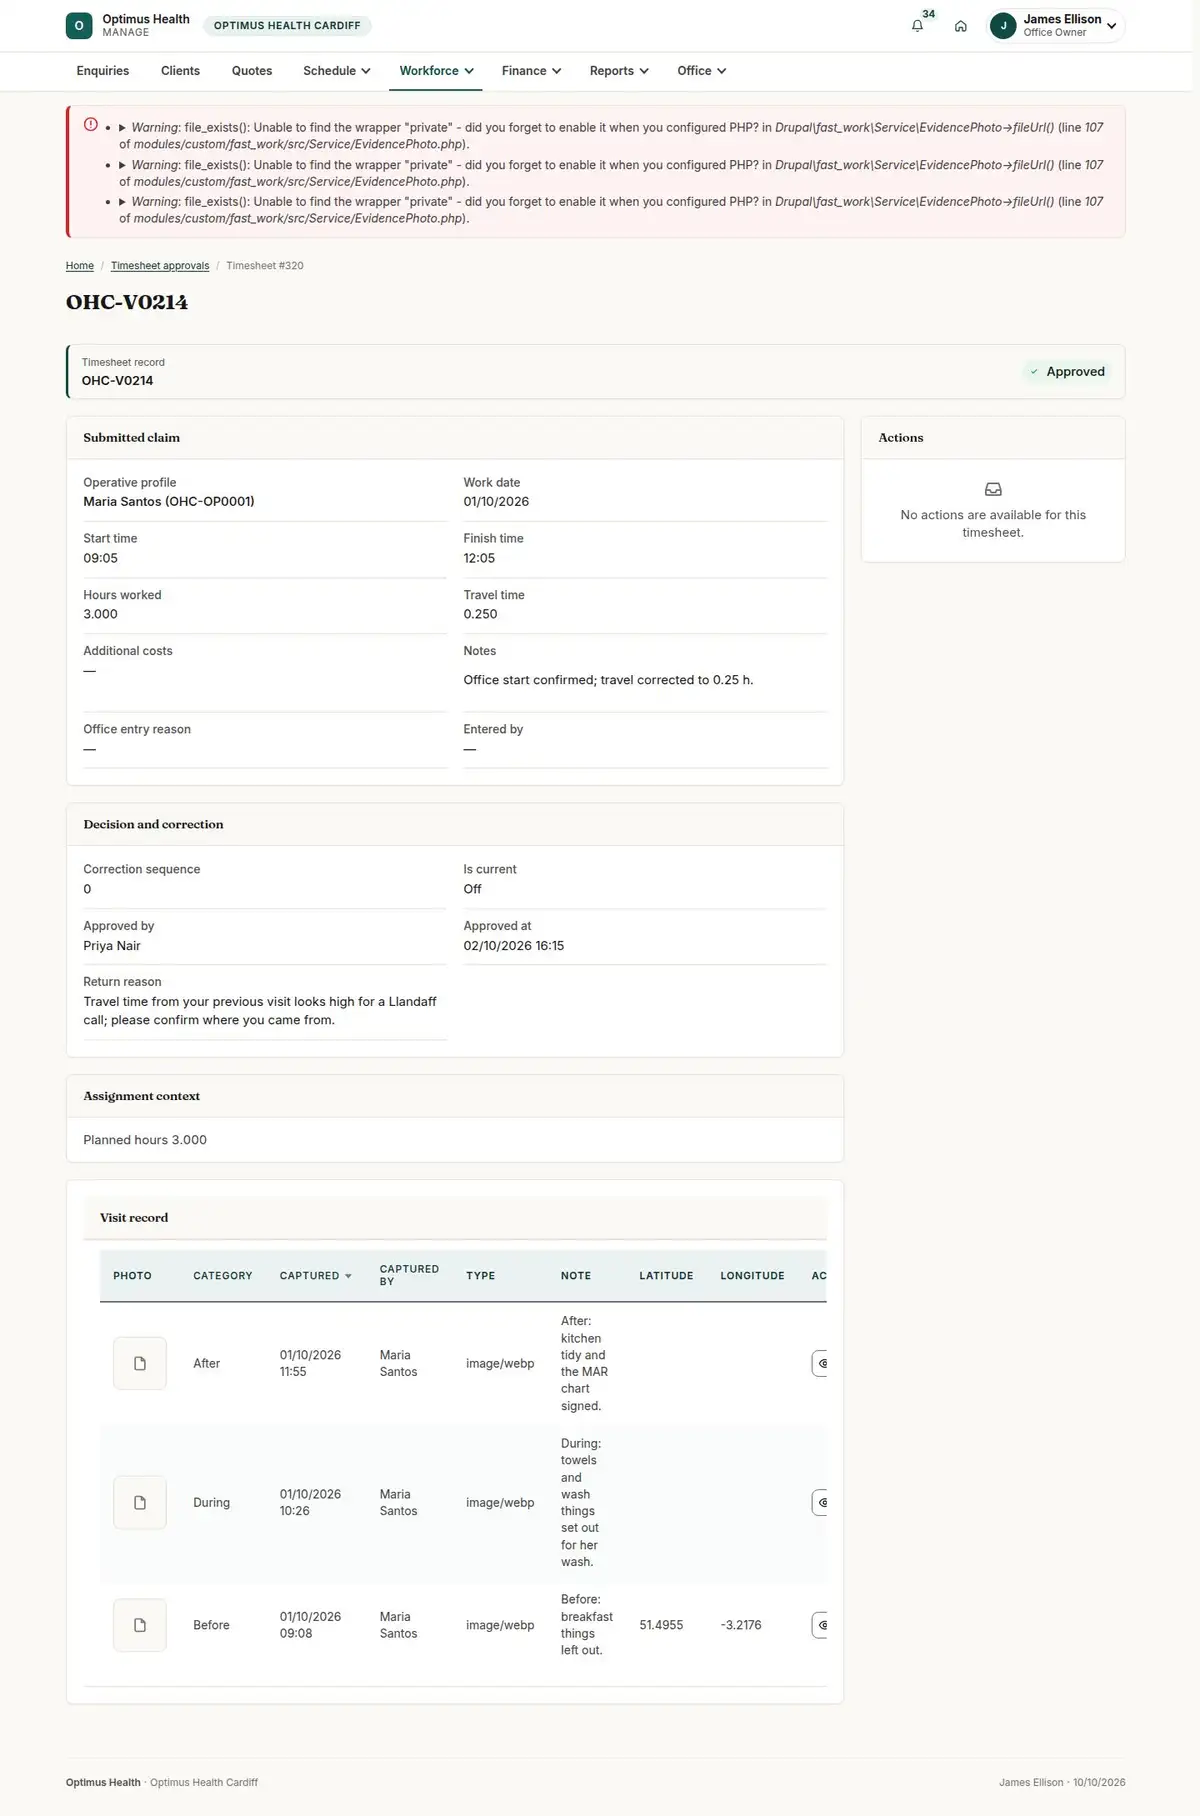Select operative Maria Santos (OHC-OP0001)
The image size is (1200, 1816).
169,502
